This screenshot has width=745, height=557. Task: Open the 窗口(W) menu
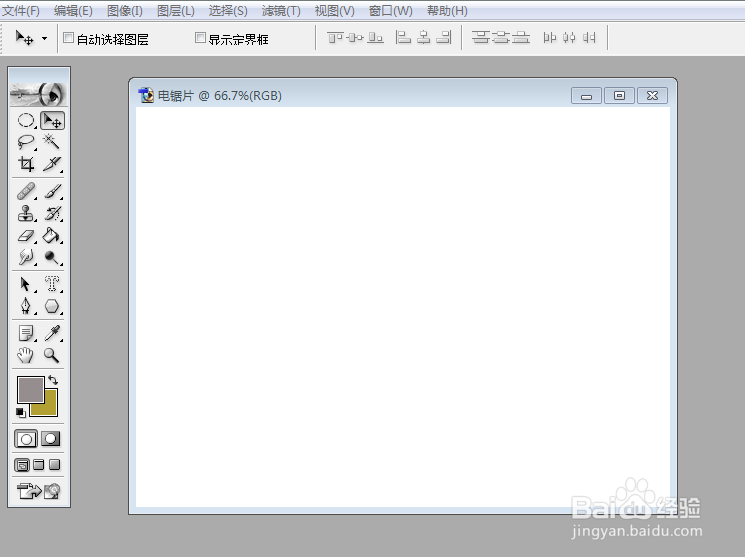(391, 10)
